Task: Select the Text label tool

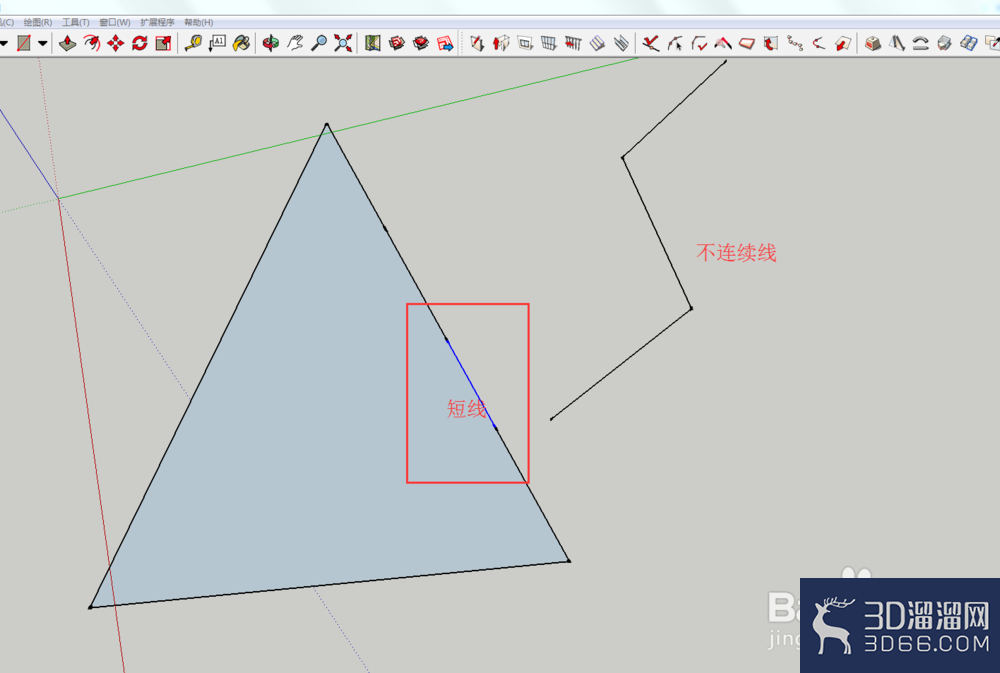Action: point(217,43)
